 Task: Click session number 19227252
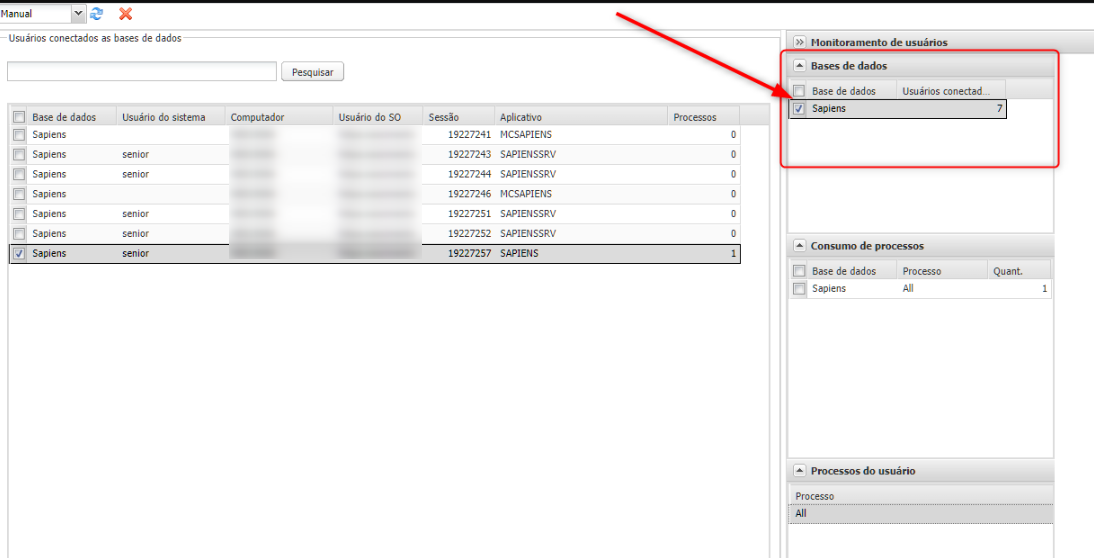point(470,234)
